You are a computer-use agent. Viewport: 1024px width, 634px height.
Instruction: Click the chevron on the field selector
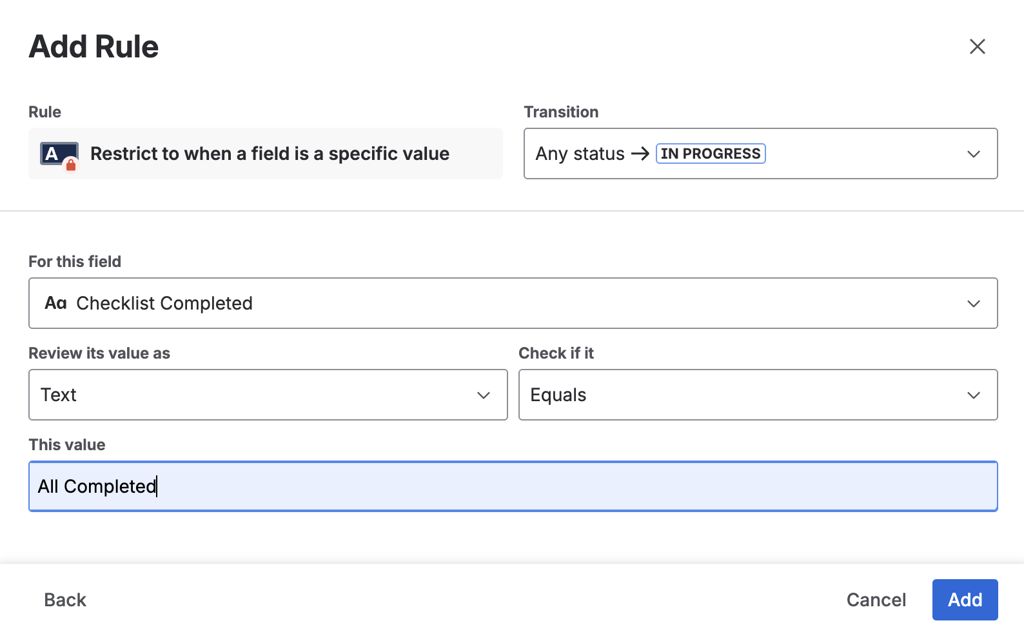[x=973, y=302]
